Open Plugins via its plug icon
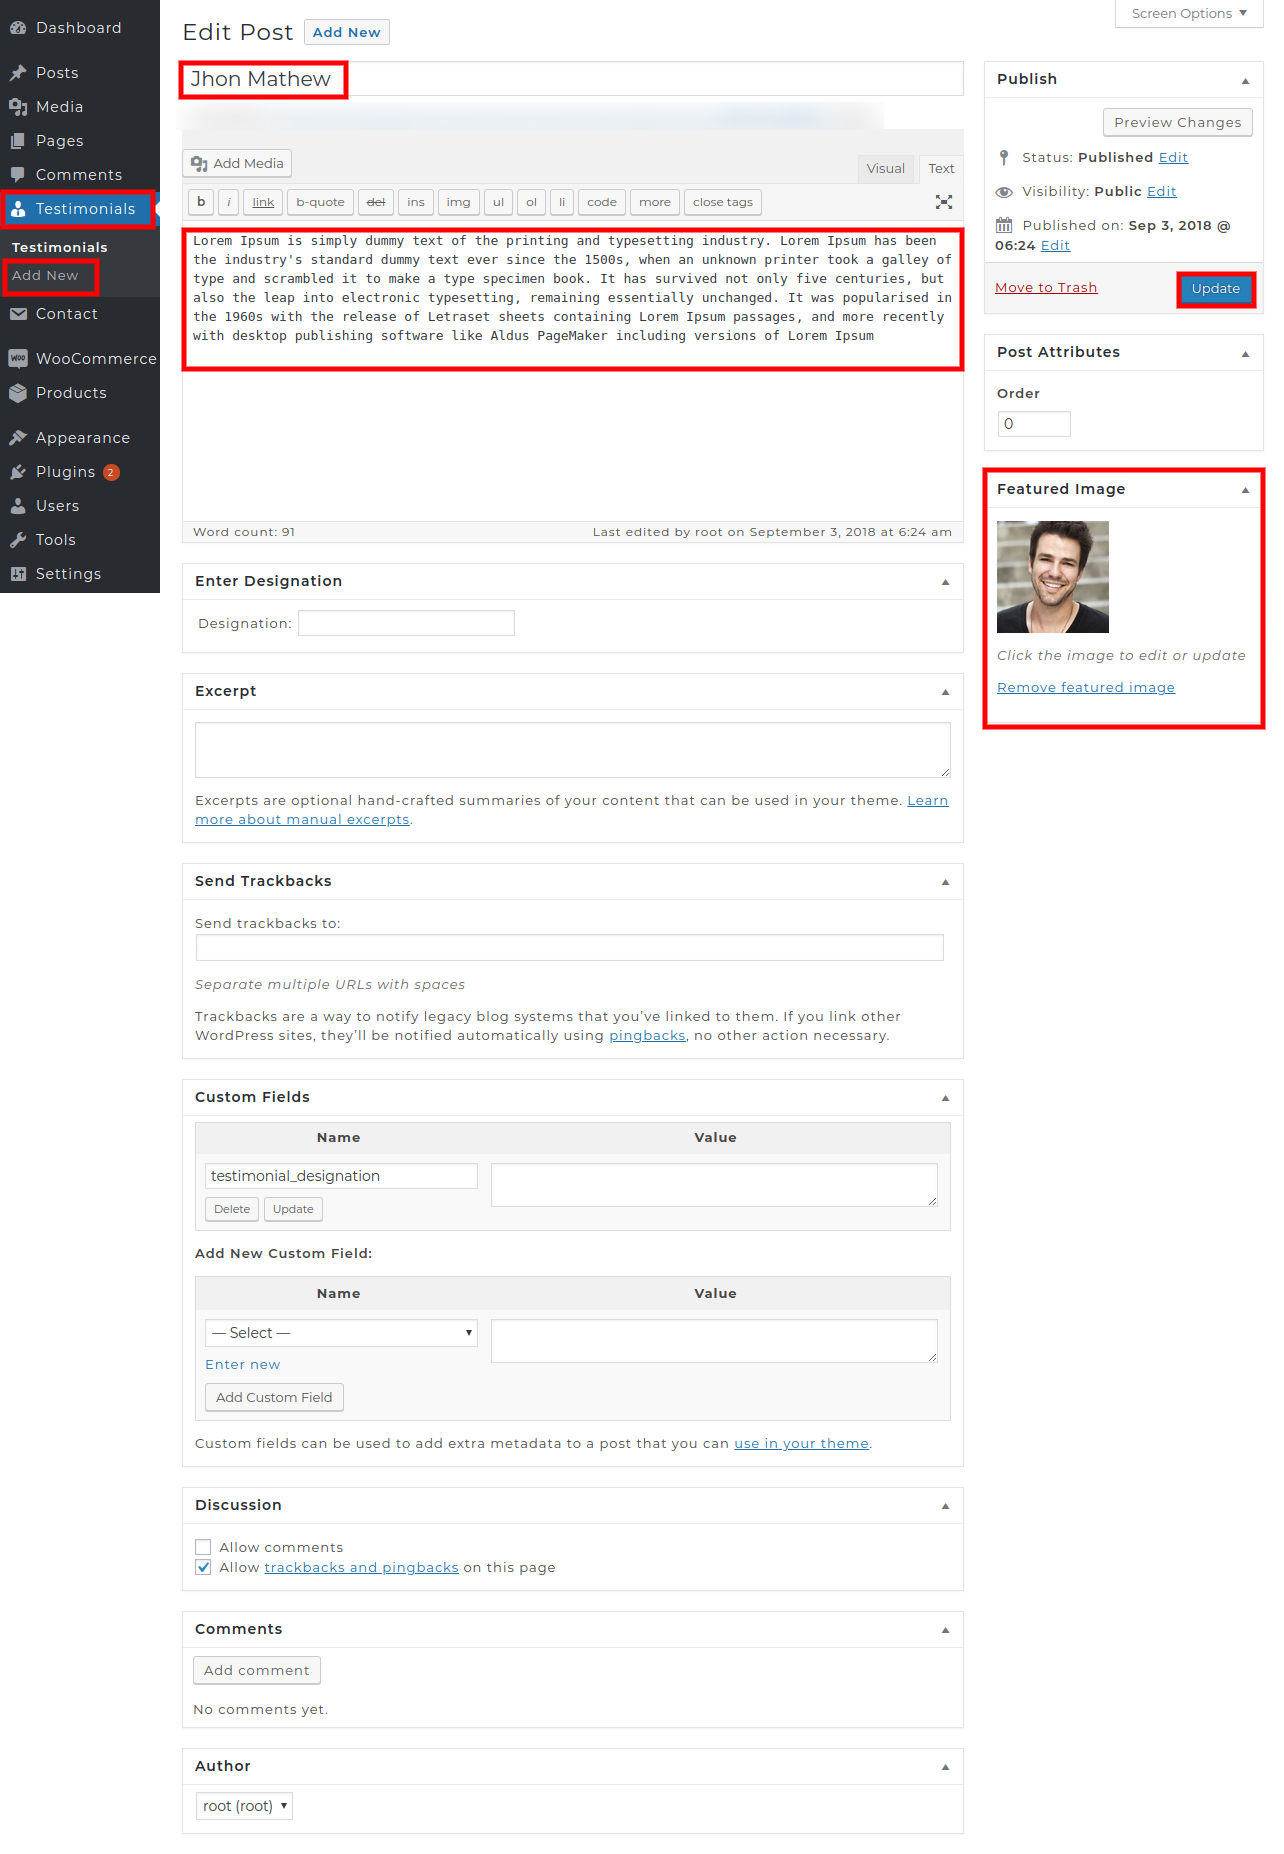The height and width of the screenshot is (1854, 1284). [18, 472]
